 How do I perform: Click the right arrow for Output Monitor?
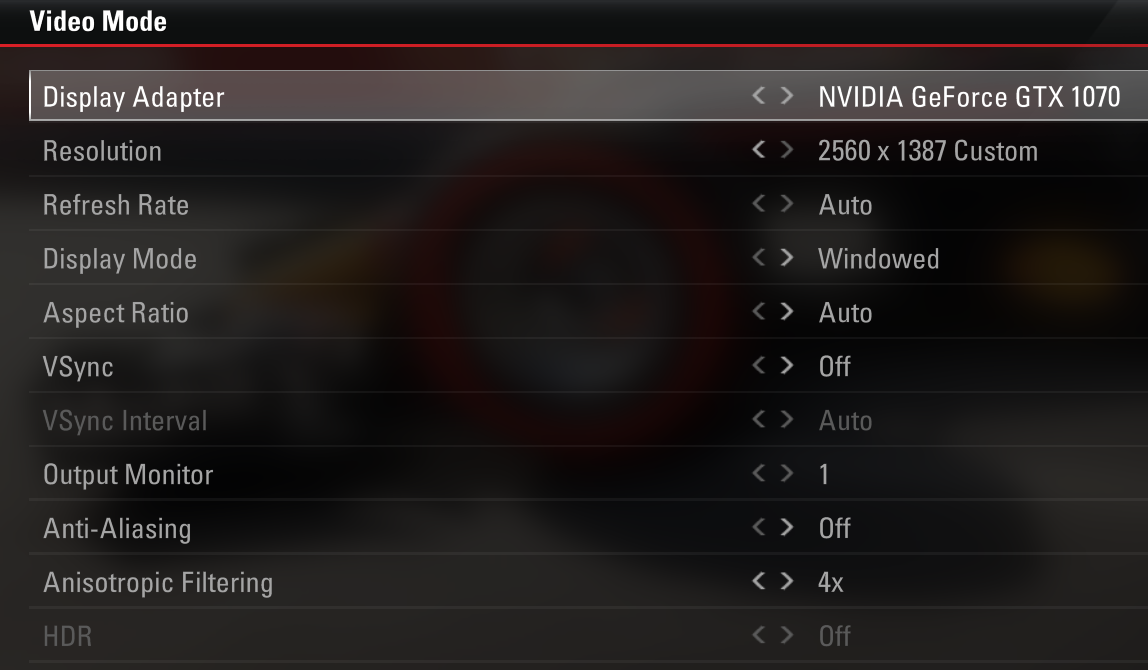(x=786, y=473)
